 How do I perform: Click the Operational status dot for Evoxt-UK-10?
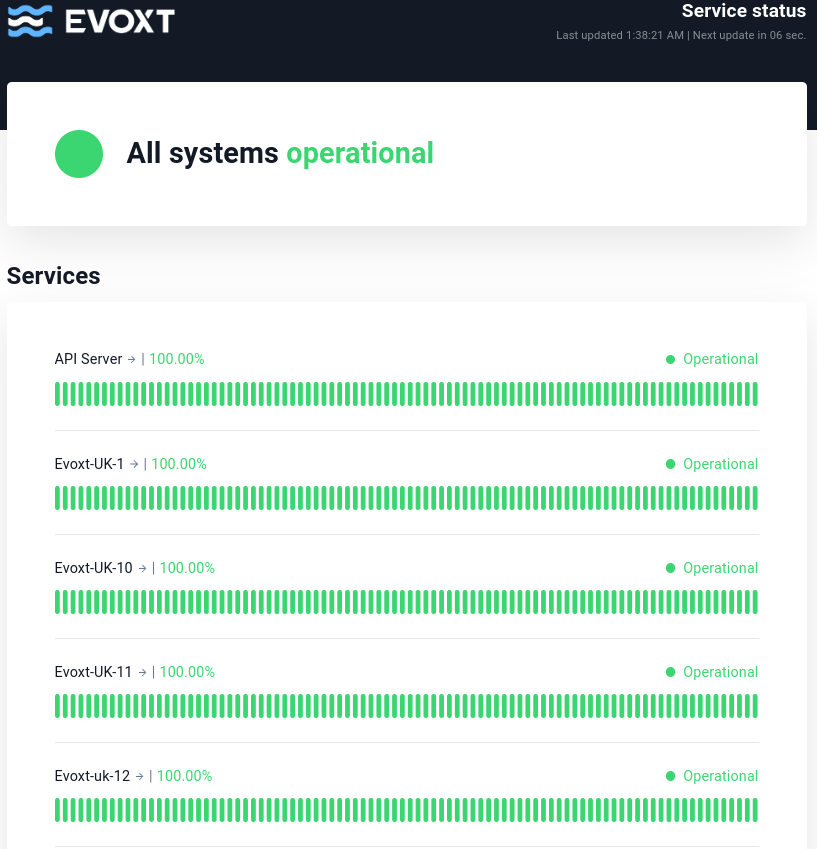click(670, 568)
